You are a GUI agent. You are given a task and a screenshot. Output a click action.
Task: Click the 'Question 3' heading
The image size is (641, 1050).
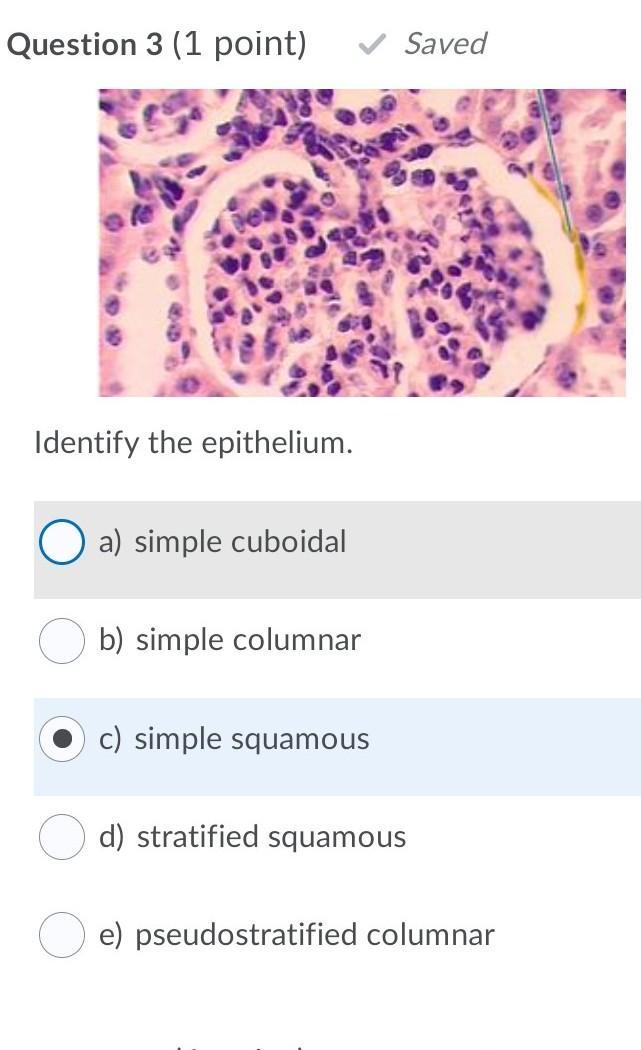pyautogui.click(x=84, y=45)
